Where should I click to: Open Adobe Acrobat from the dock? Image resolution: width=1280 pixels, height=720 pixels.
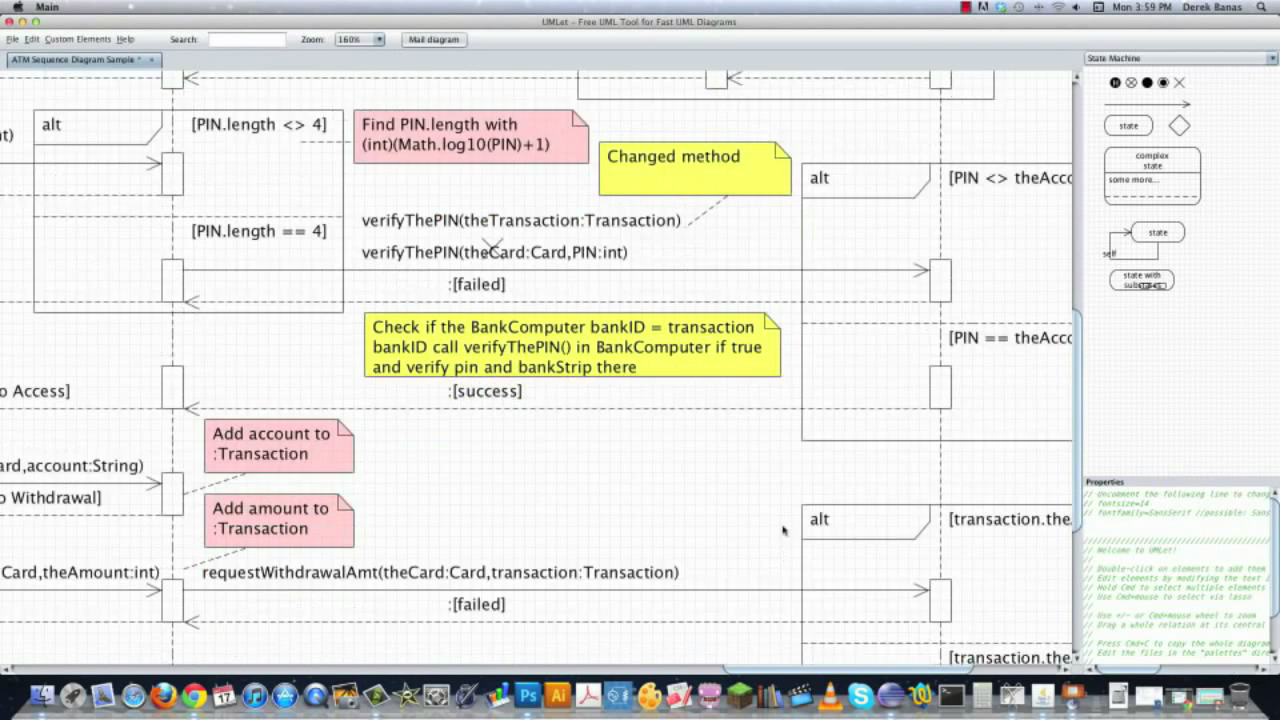point(587,695)
